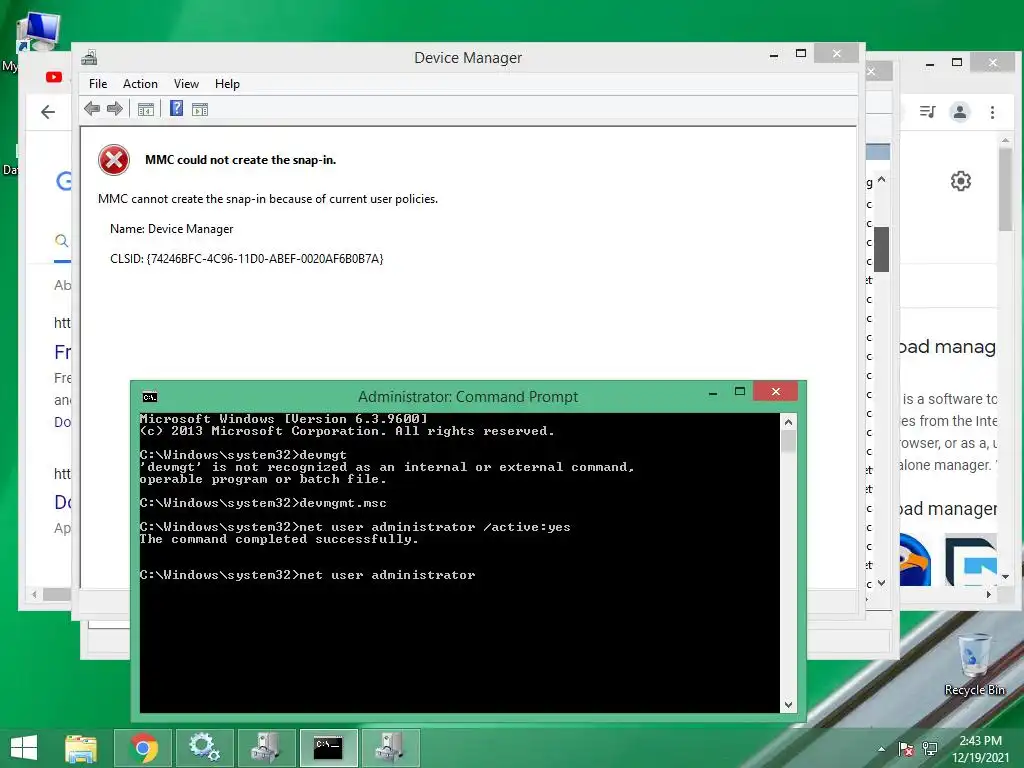Click Show/Hide Console Tree toolbar icon
Screen dimensions: 1024x768
tap(146, 110)
